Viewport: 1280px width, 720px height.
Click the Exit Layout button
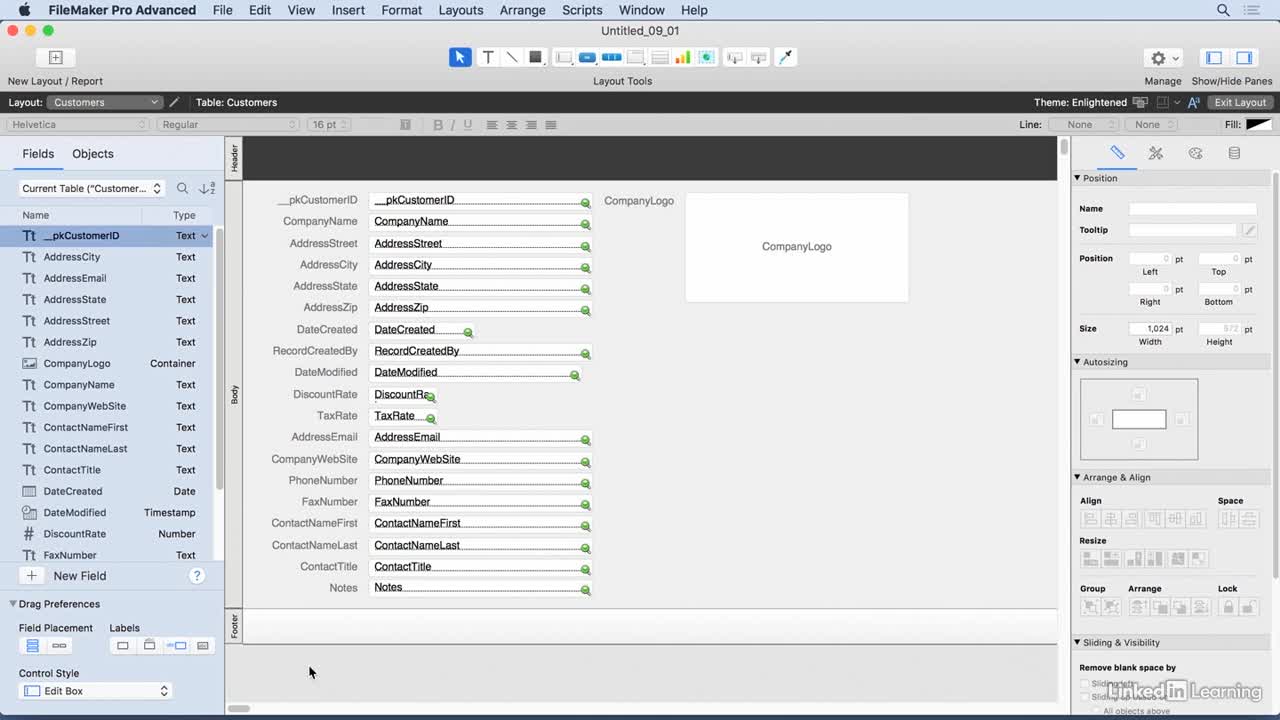point(1240,102)
